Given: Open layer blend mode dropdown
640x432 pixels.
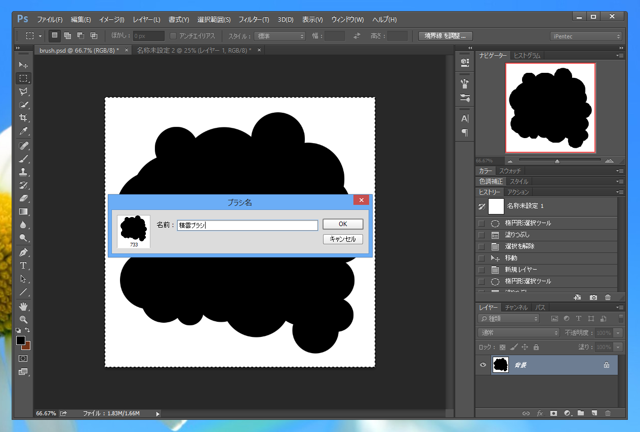Looking at the screenshot, I should [518, 333].
